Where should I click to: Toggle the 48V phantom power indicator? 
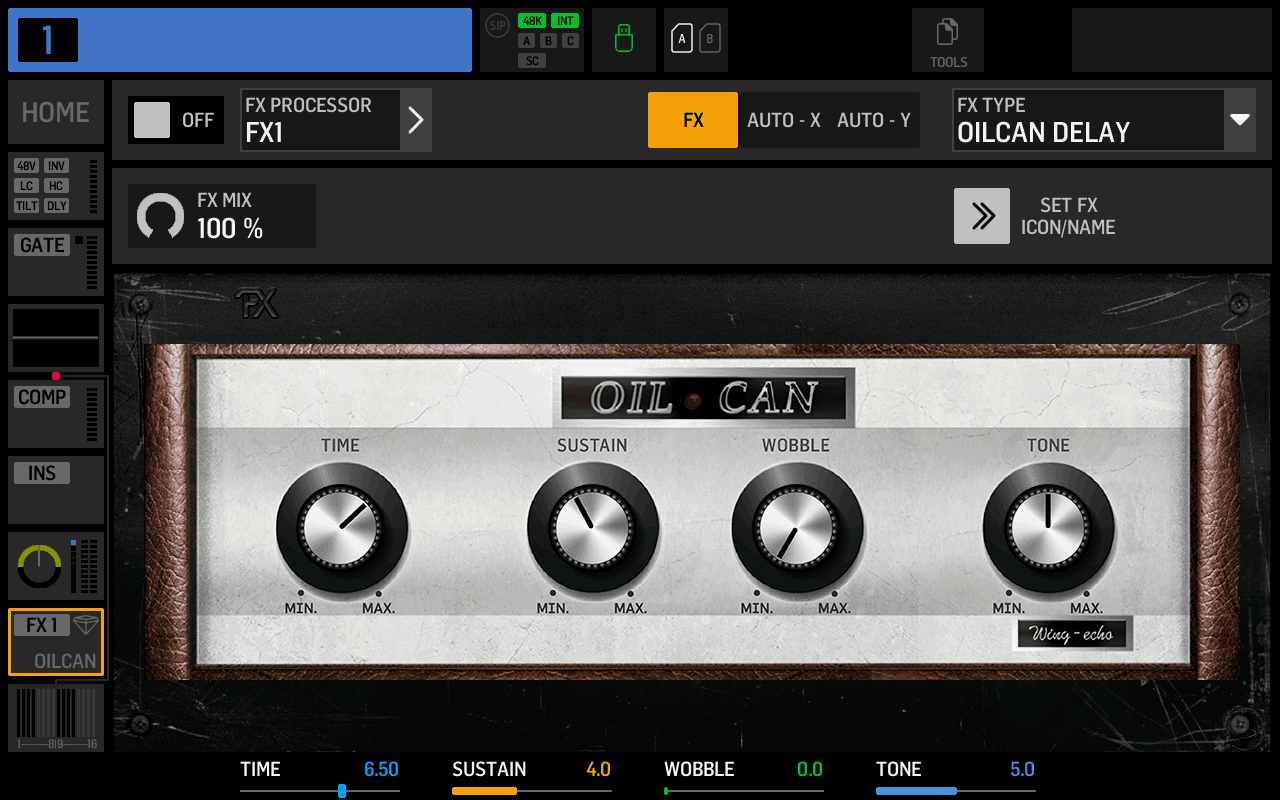tap(26, 166)
